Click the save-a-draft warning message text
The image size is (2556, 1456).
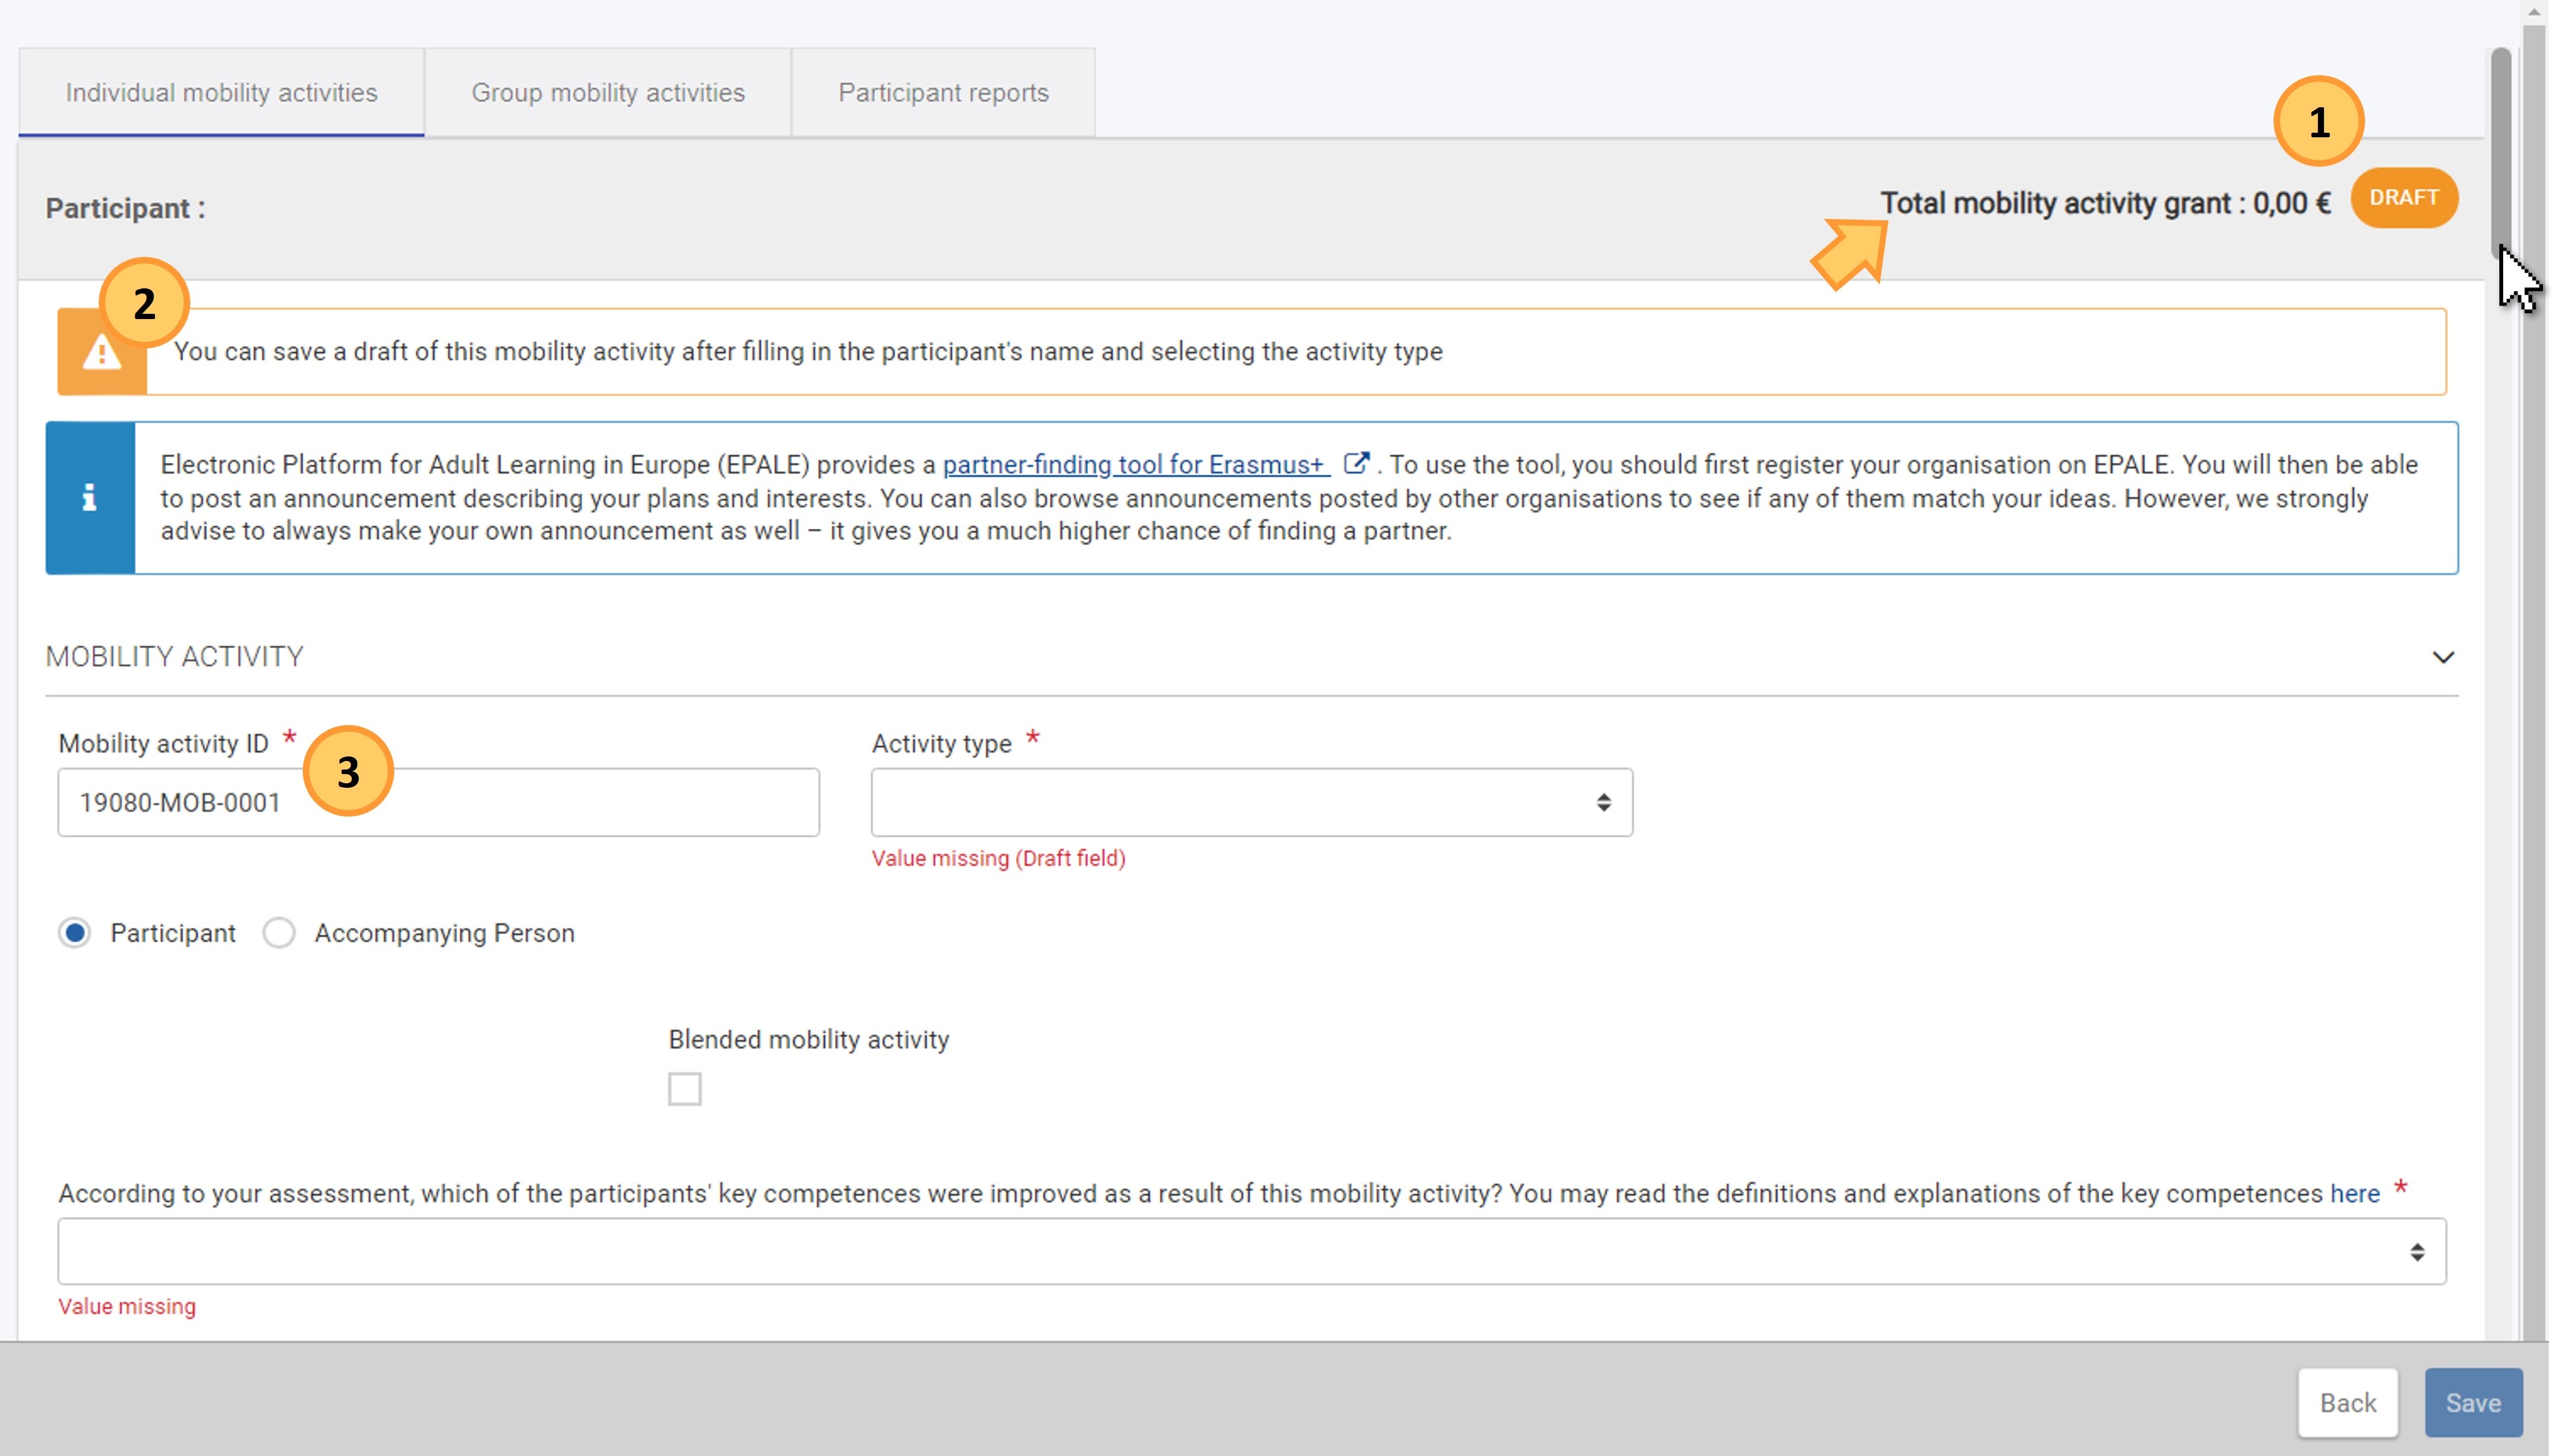click(808, 351)
